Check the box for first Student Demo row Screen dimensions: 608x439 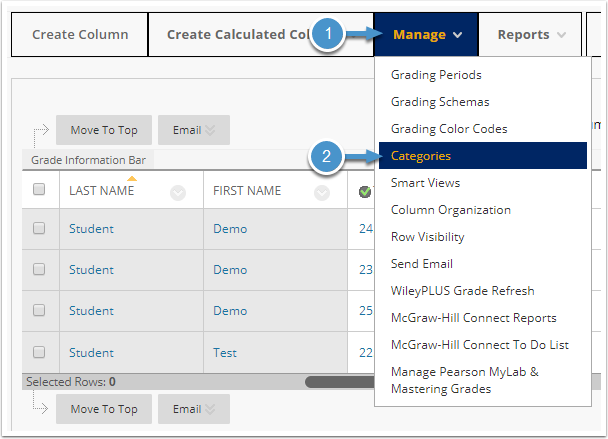coord(39,228)
